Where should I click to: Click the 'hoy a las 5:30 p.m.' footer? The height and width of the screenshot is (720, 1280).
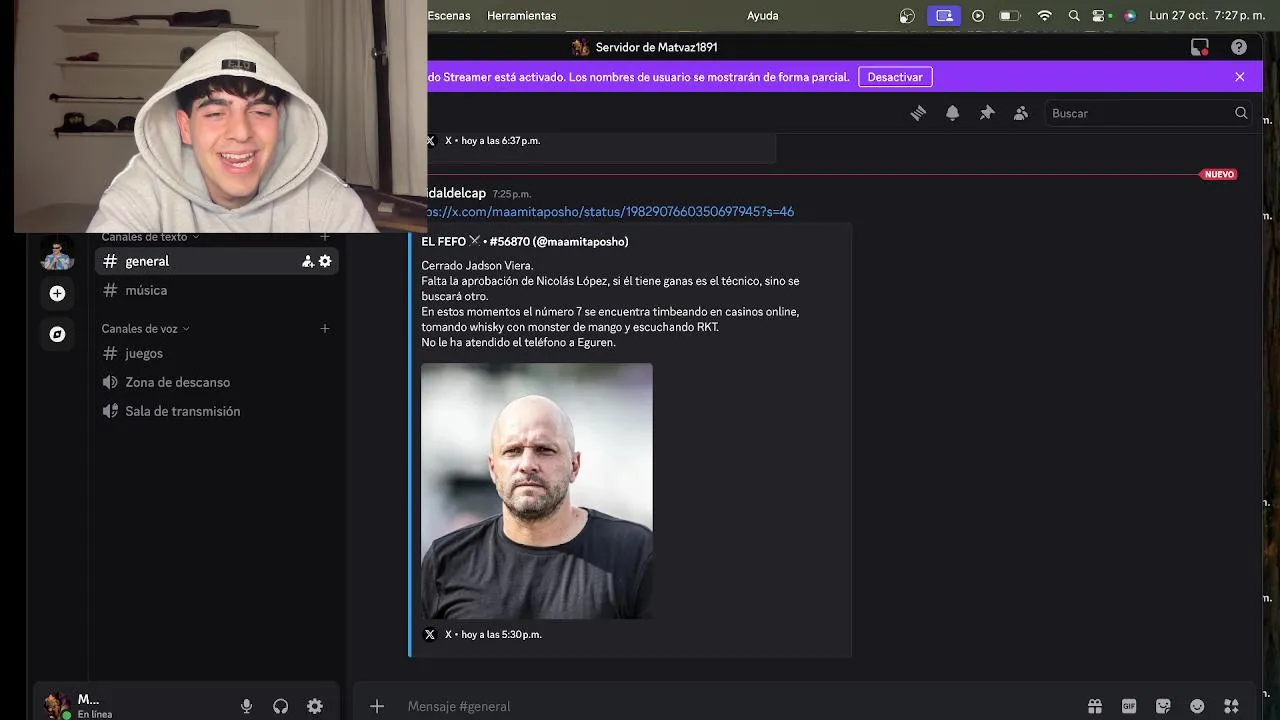click(501, 634)
